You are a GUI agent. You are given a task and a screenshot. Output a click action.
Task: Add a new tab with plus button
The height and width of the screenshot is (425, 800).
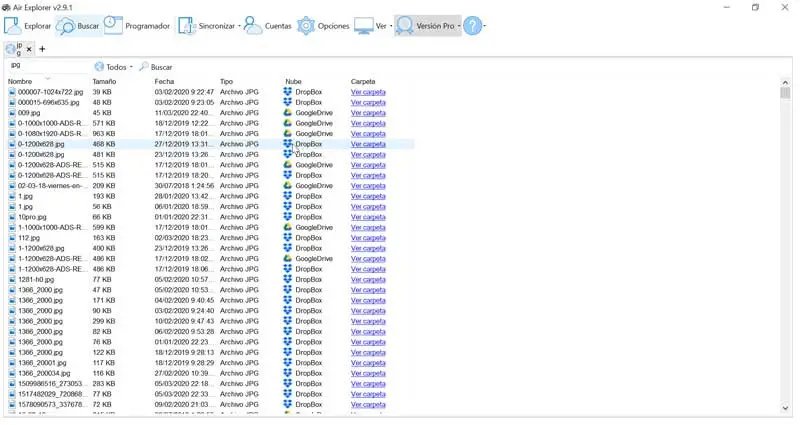pos(42,49)
